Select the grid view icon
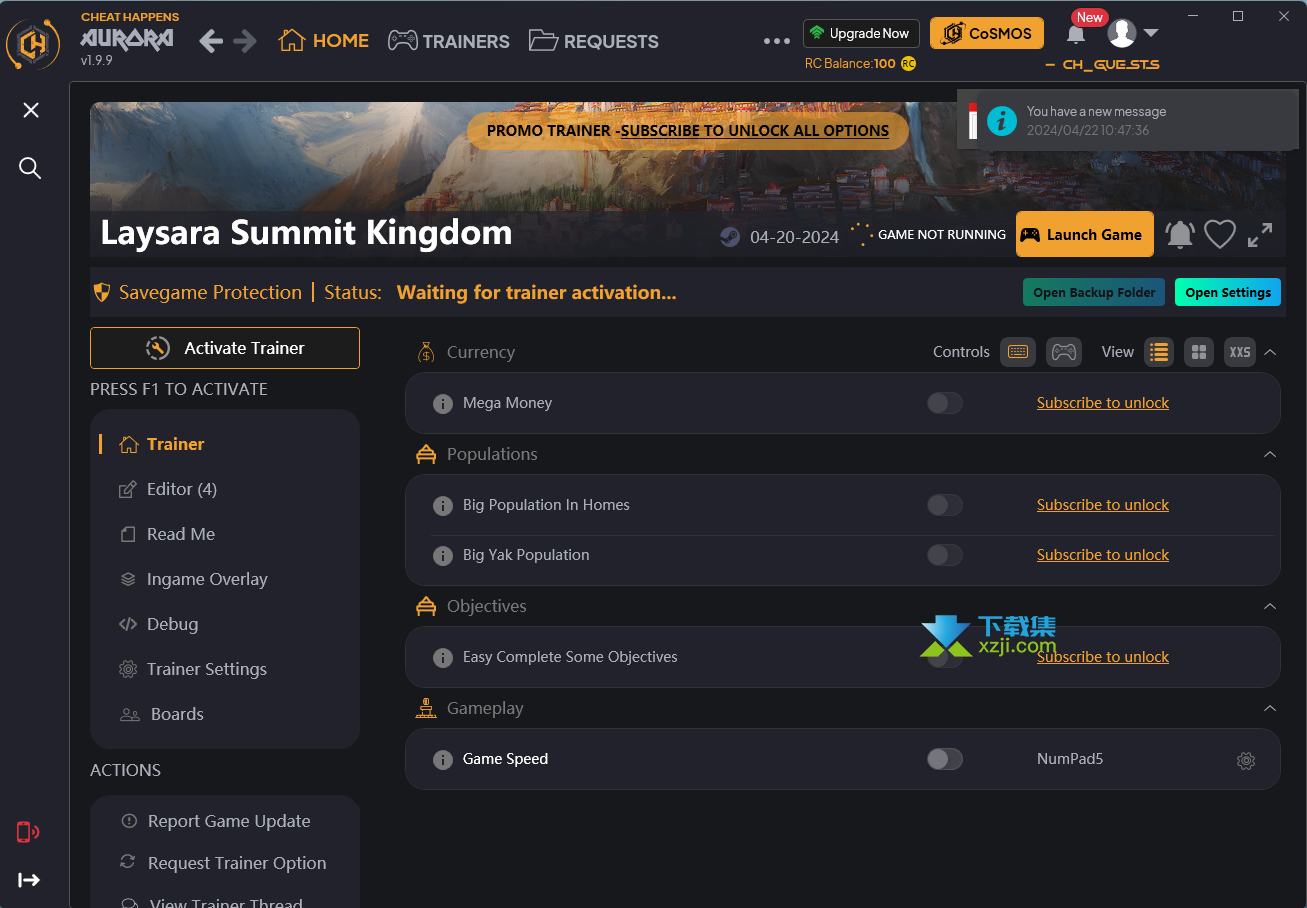The image size is (1307, 908). point(1199,352)
